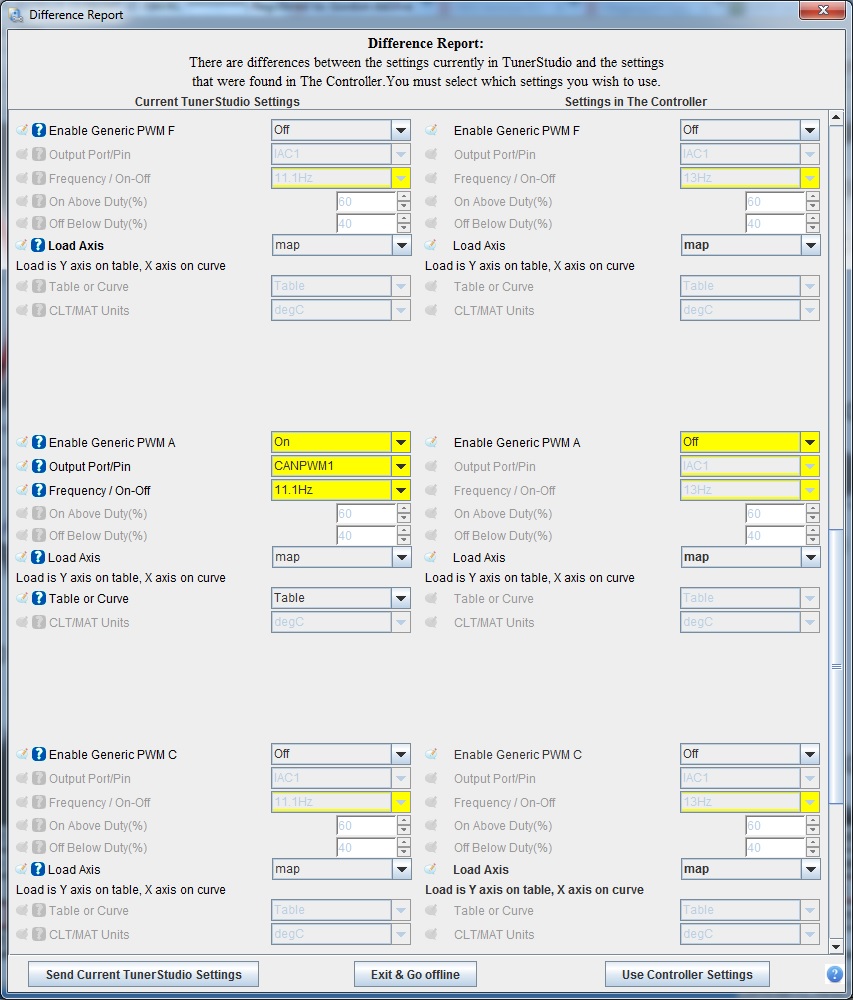Open PWM A 11.1Hz Frequency dropdown
Screen dimensions: 853x1000
tap(341, 490)
